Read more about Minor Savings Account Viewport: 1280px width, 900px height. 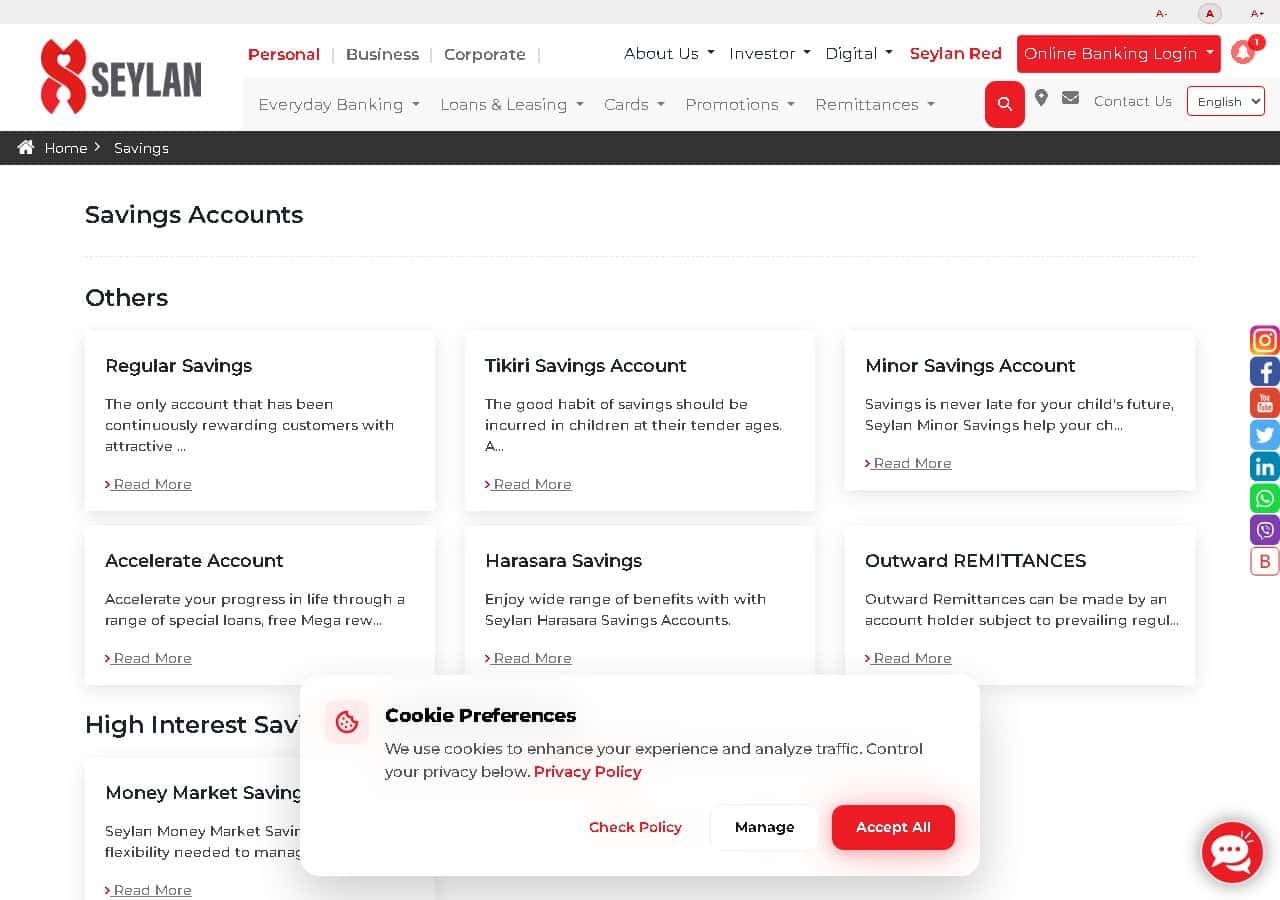coord(908,463)
